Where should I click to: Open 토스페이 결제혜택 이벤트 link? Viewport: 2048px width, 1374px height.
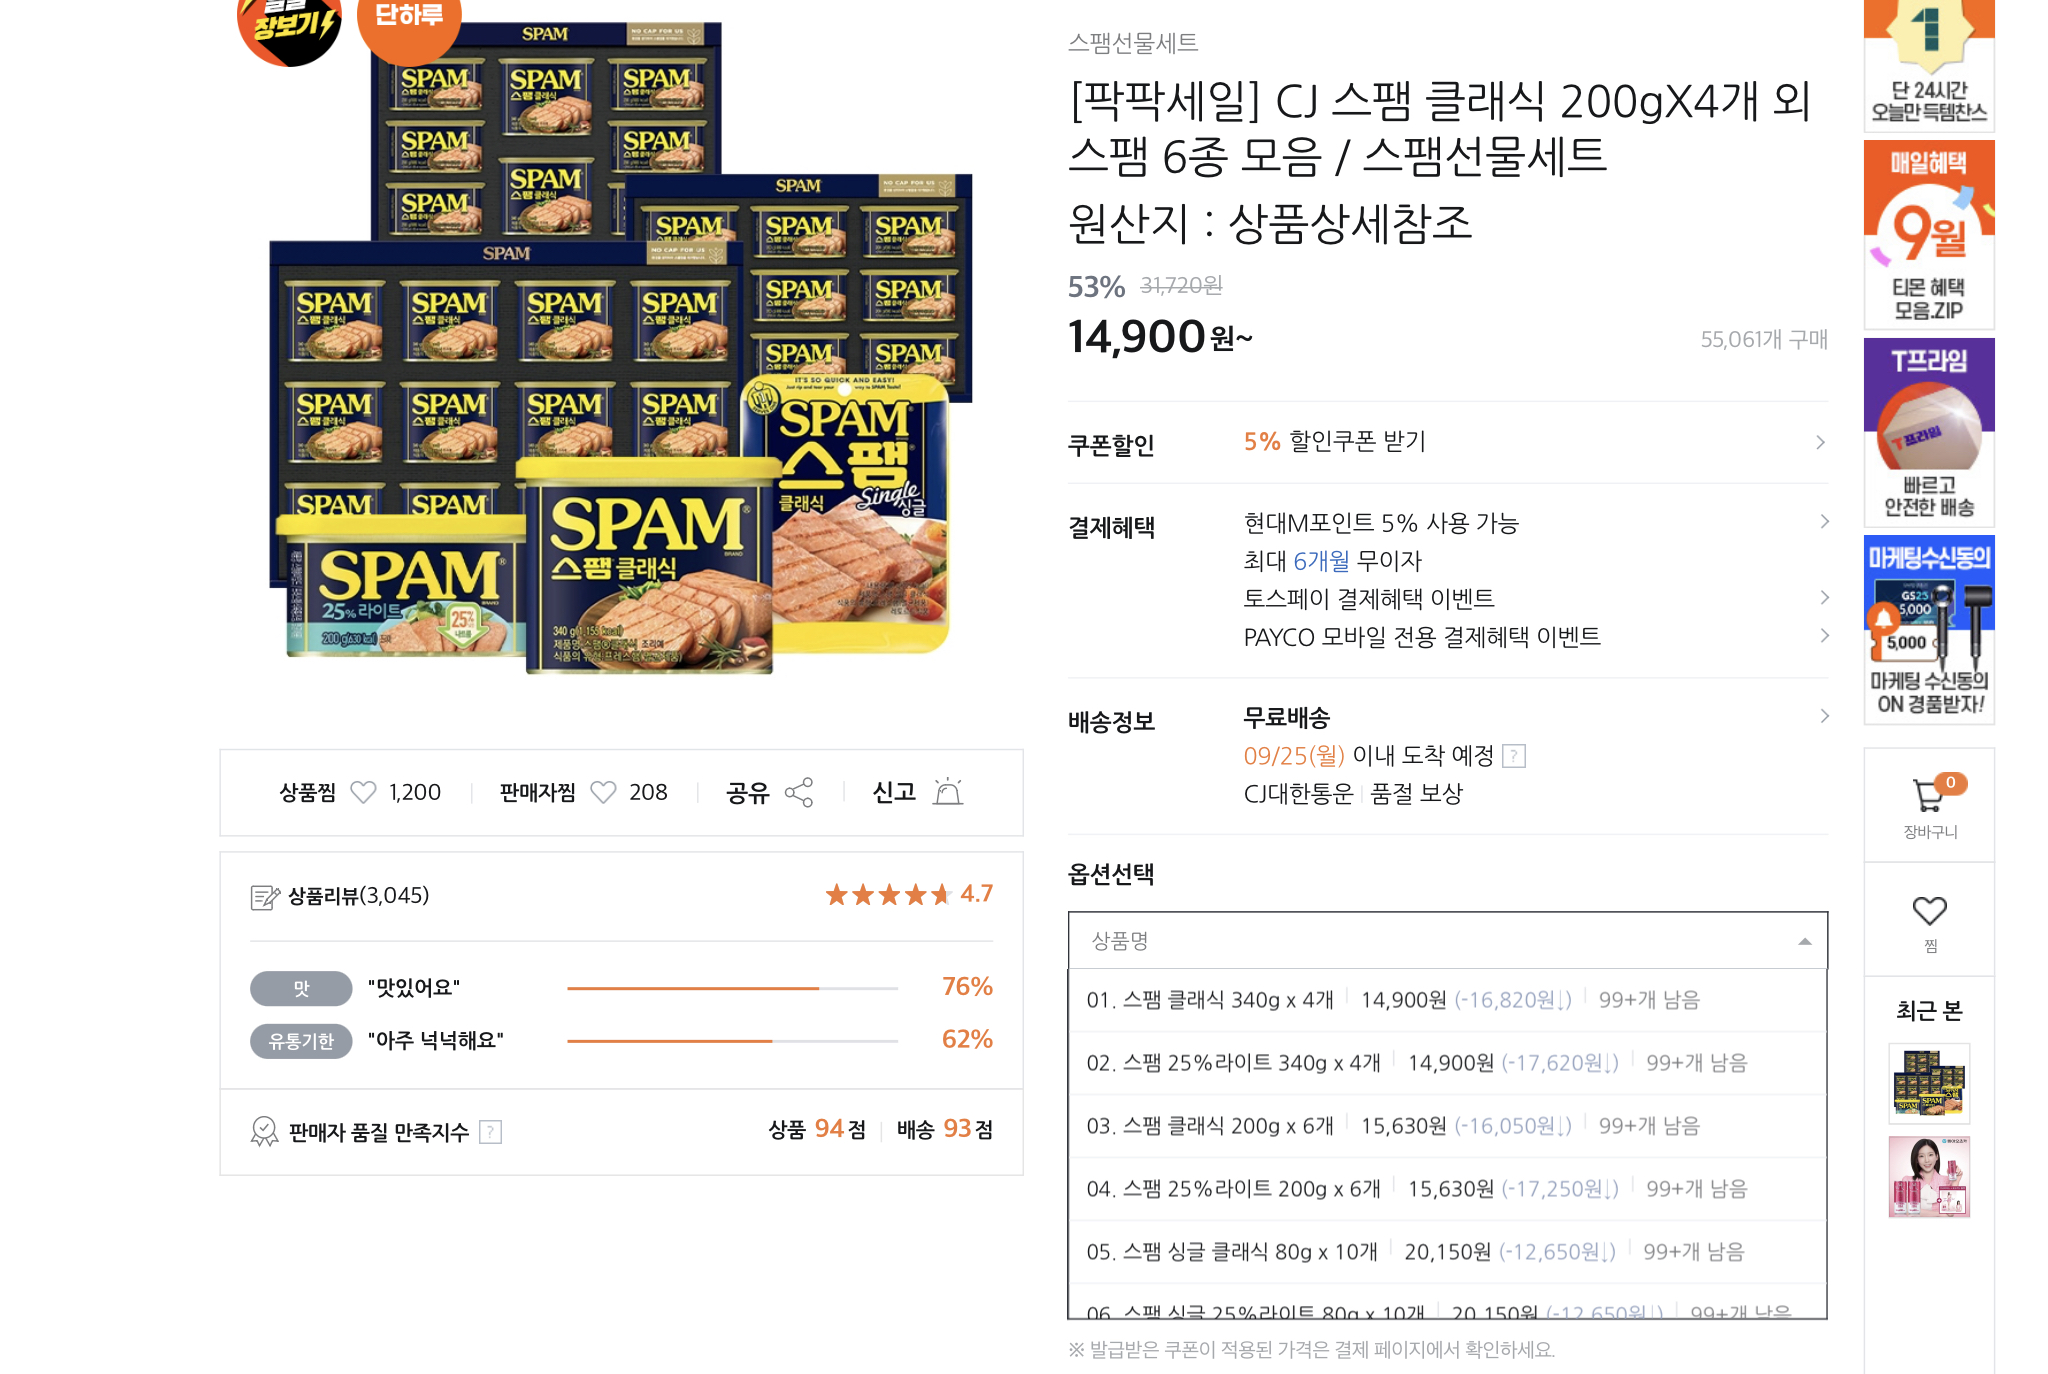click(x=1369, y=598)
